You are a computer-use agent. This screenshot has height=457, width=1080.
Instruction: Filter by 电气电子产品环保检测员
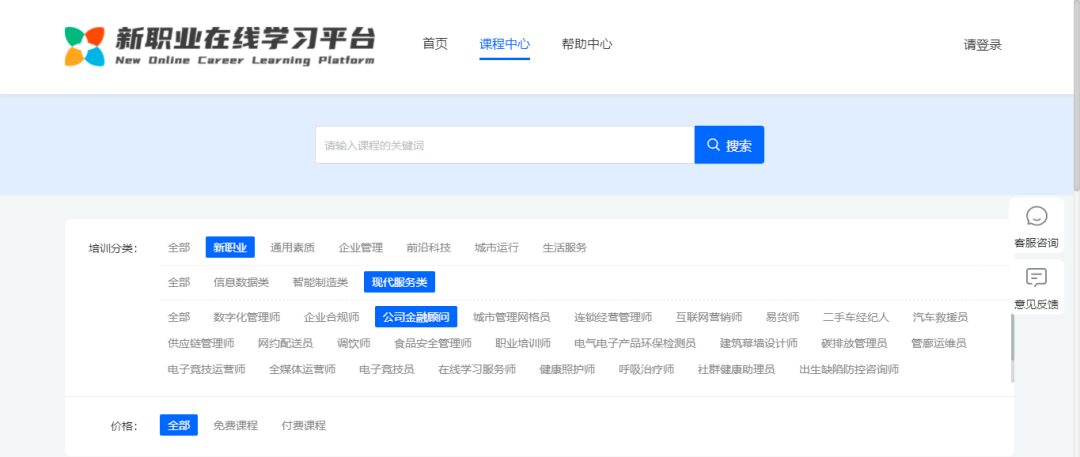(x=635, y=343)
